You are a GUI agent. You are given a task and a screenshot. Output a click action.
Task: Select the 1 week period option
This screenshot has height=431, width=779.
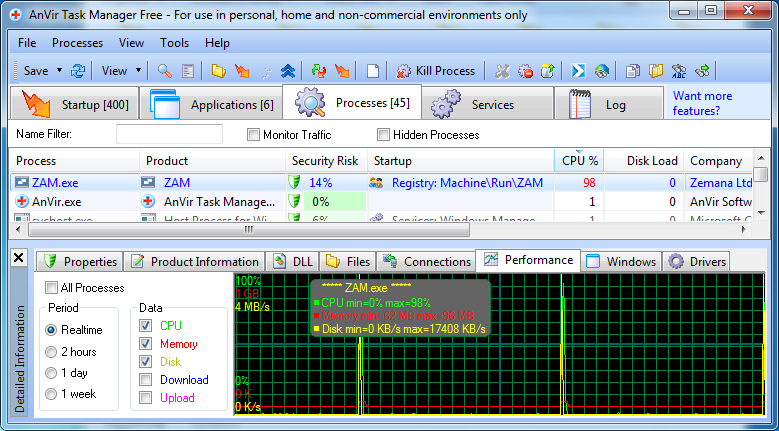click(51, 394)
